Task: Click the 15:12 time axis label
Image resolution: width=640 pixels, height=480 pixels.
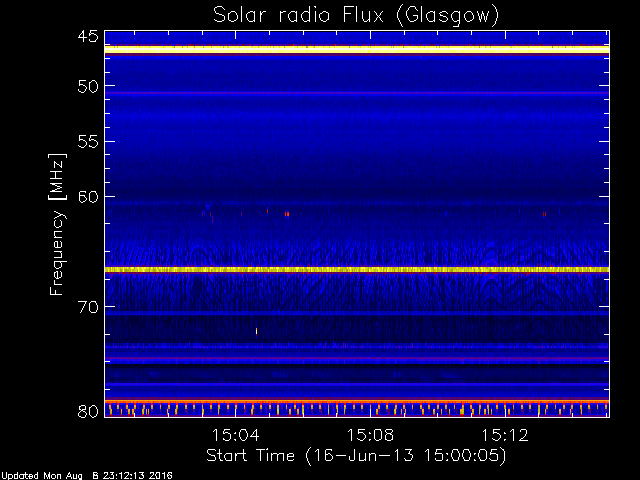Action: (x=505, y=436)
